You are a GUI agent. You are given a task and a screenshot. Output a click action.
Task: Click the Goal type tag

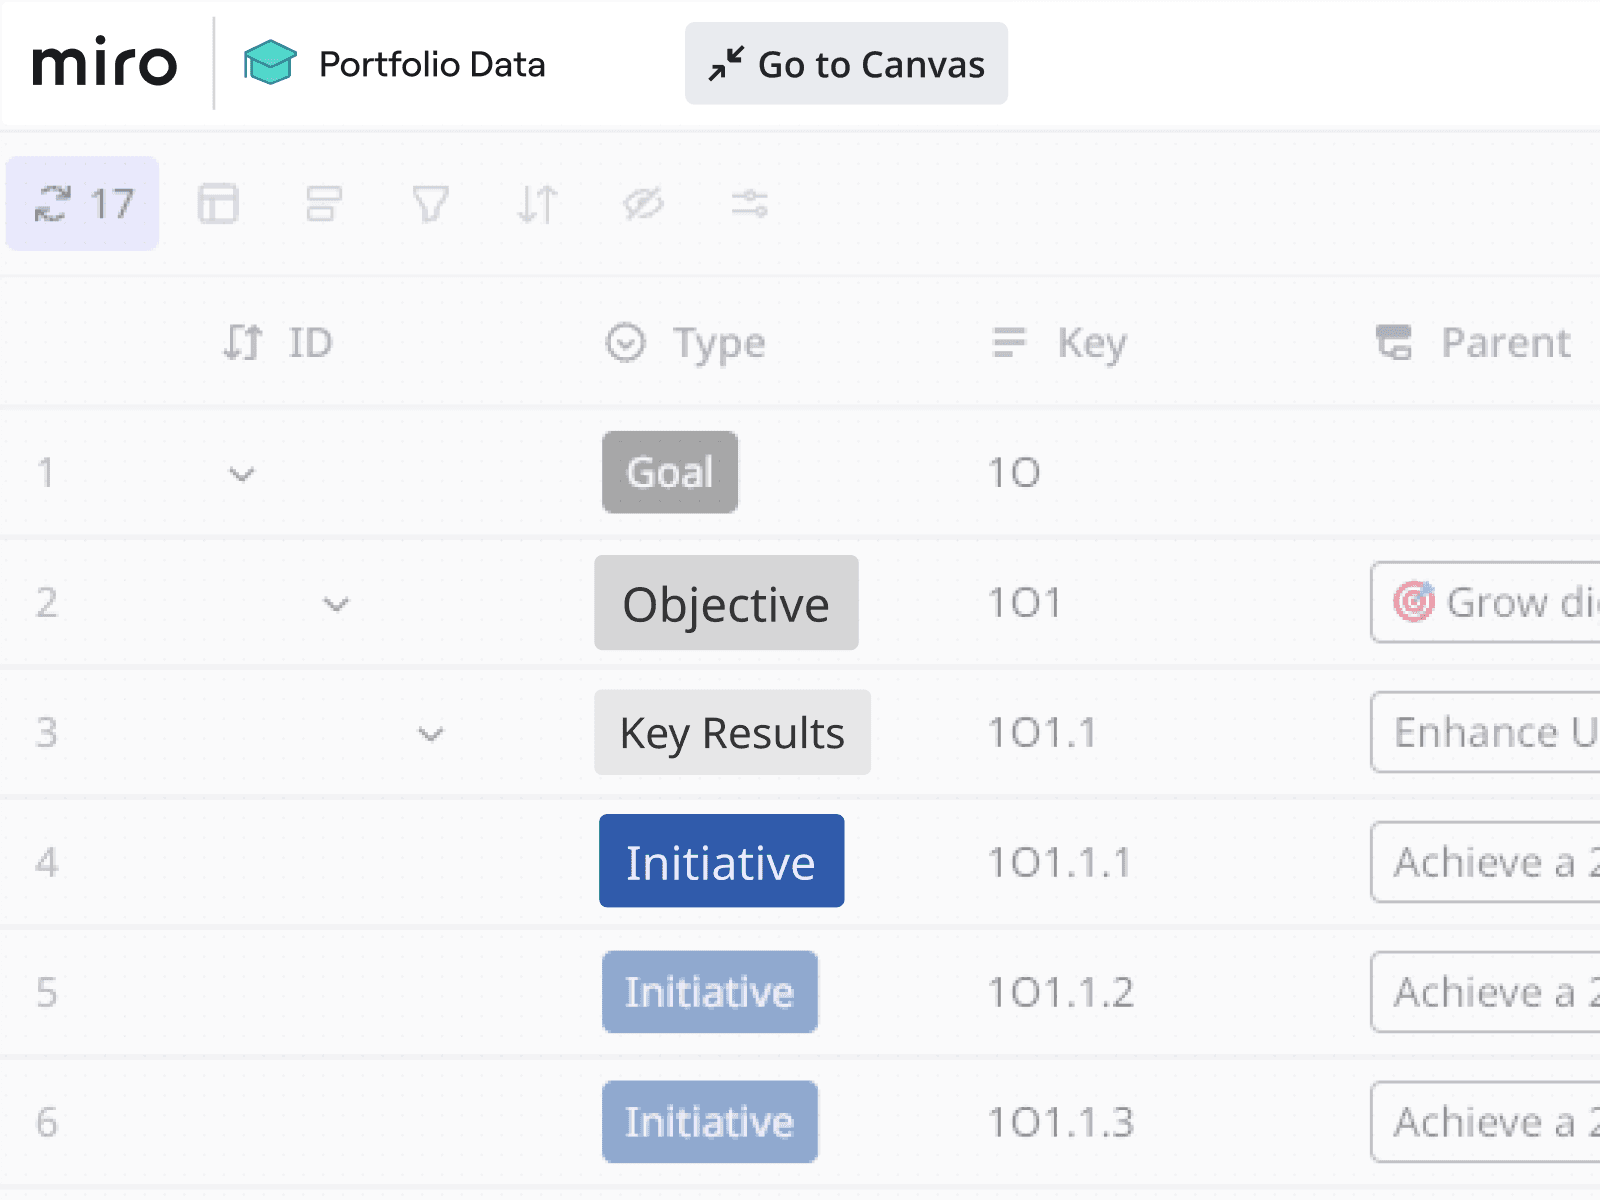[670, 473]
